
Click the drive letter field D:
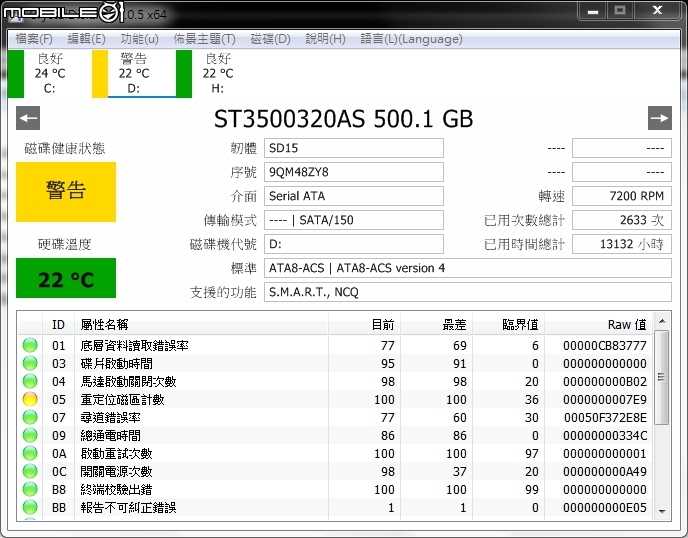tap(354, 244)
